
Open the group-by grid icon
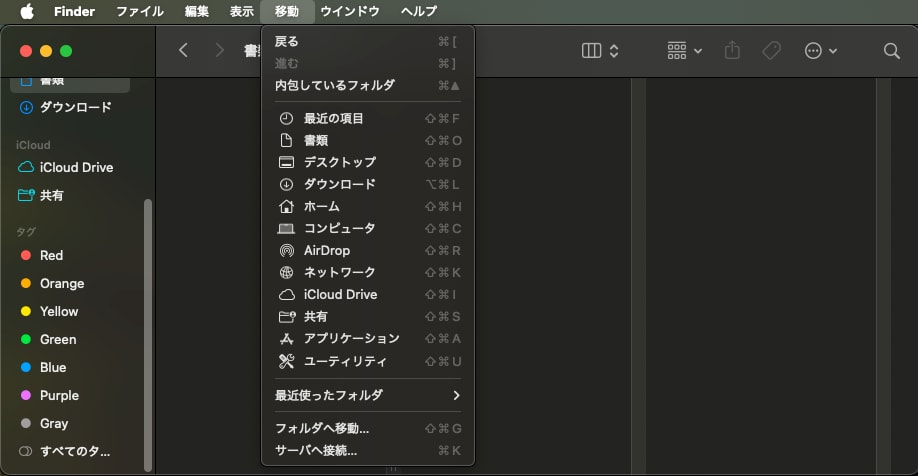click(677, 51)
